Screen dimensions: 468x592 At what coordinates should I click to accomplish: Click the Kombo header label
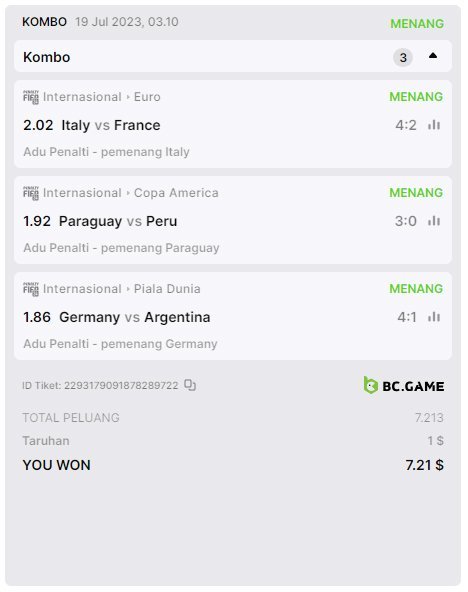pos(47,57)
